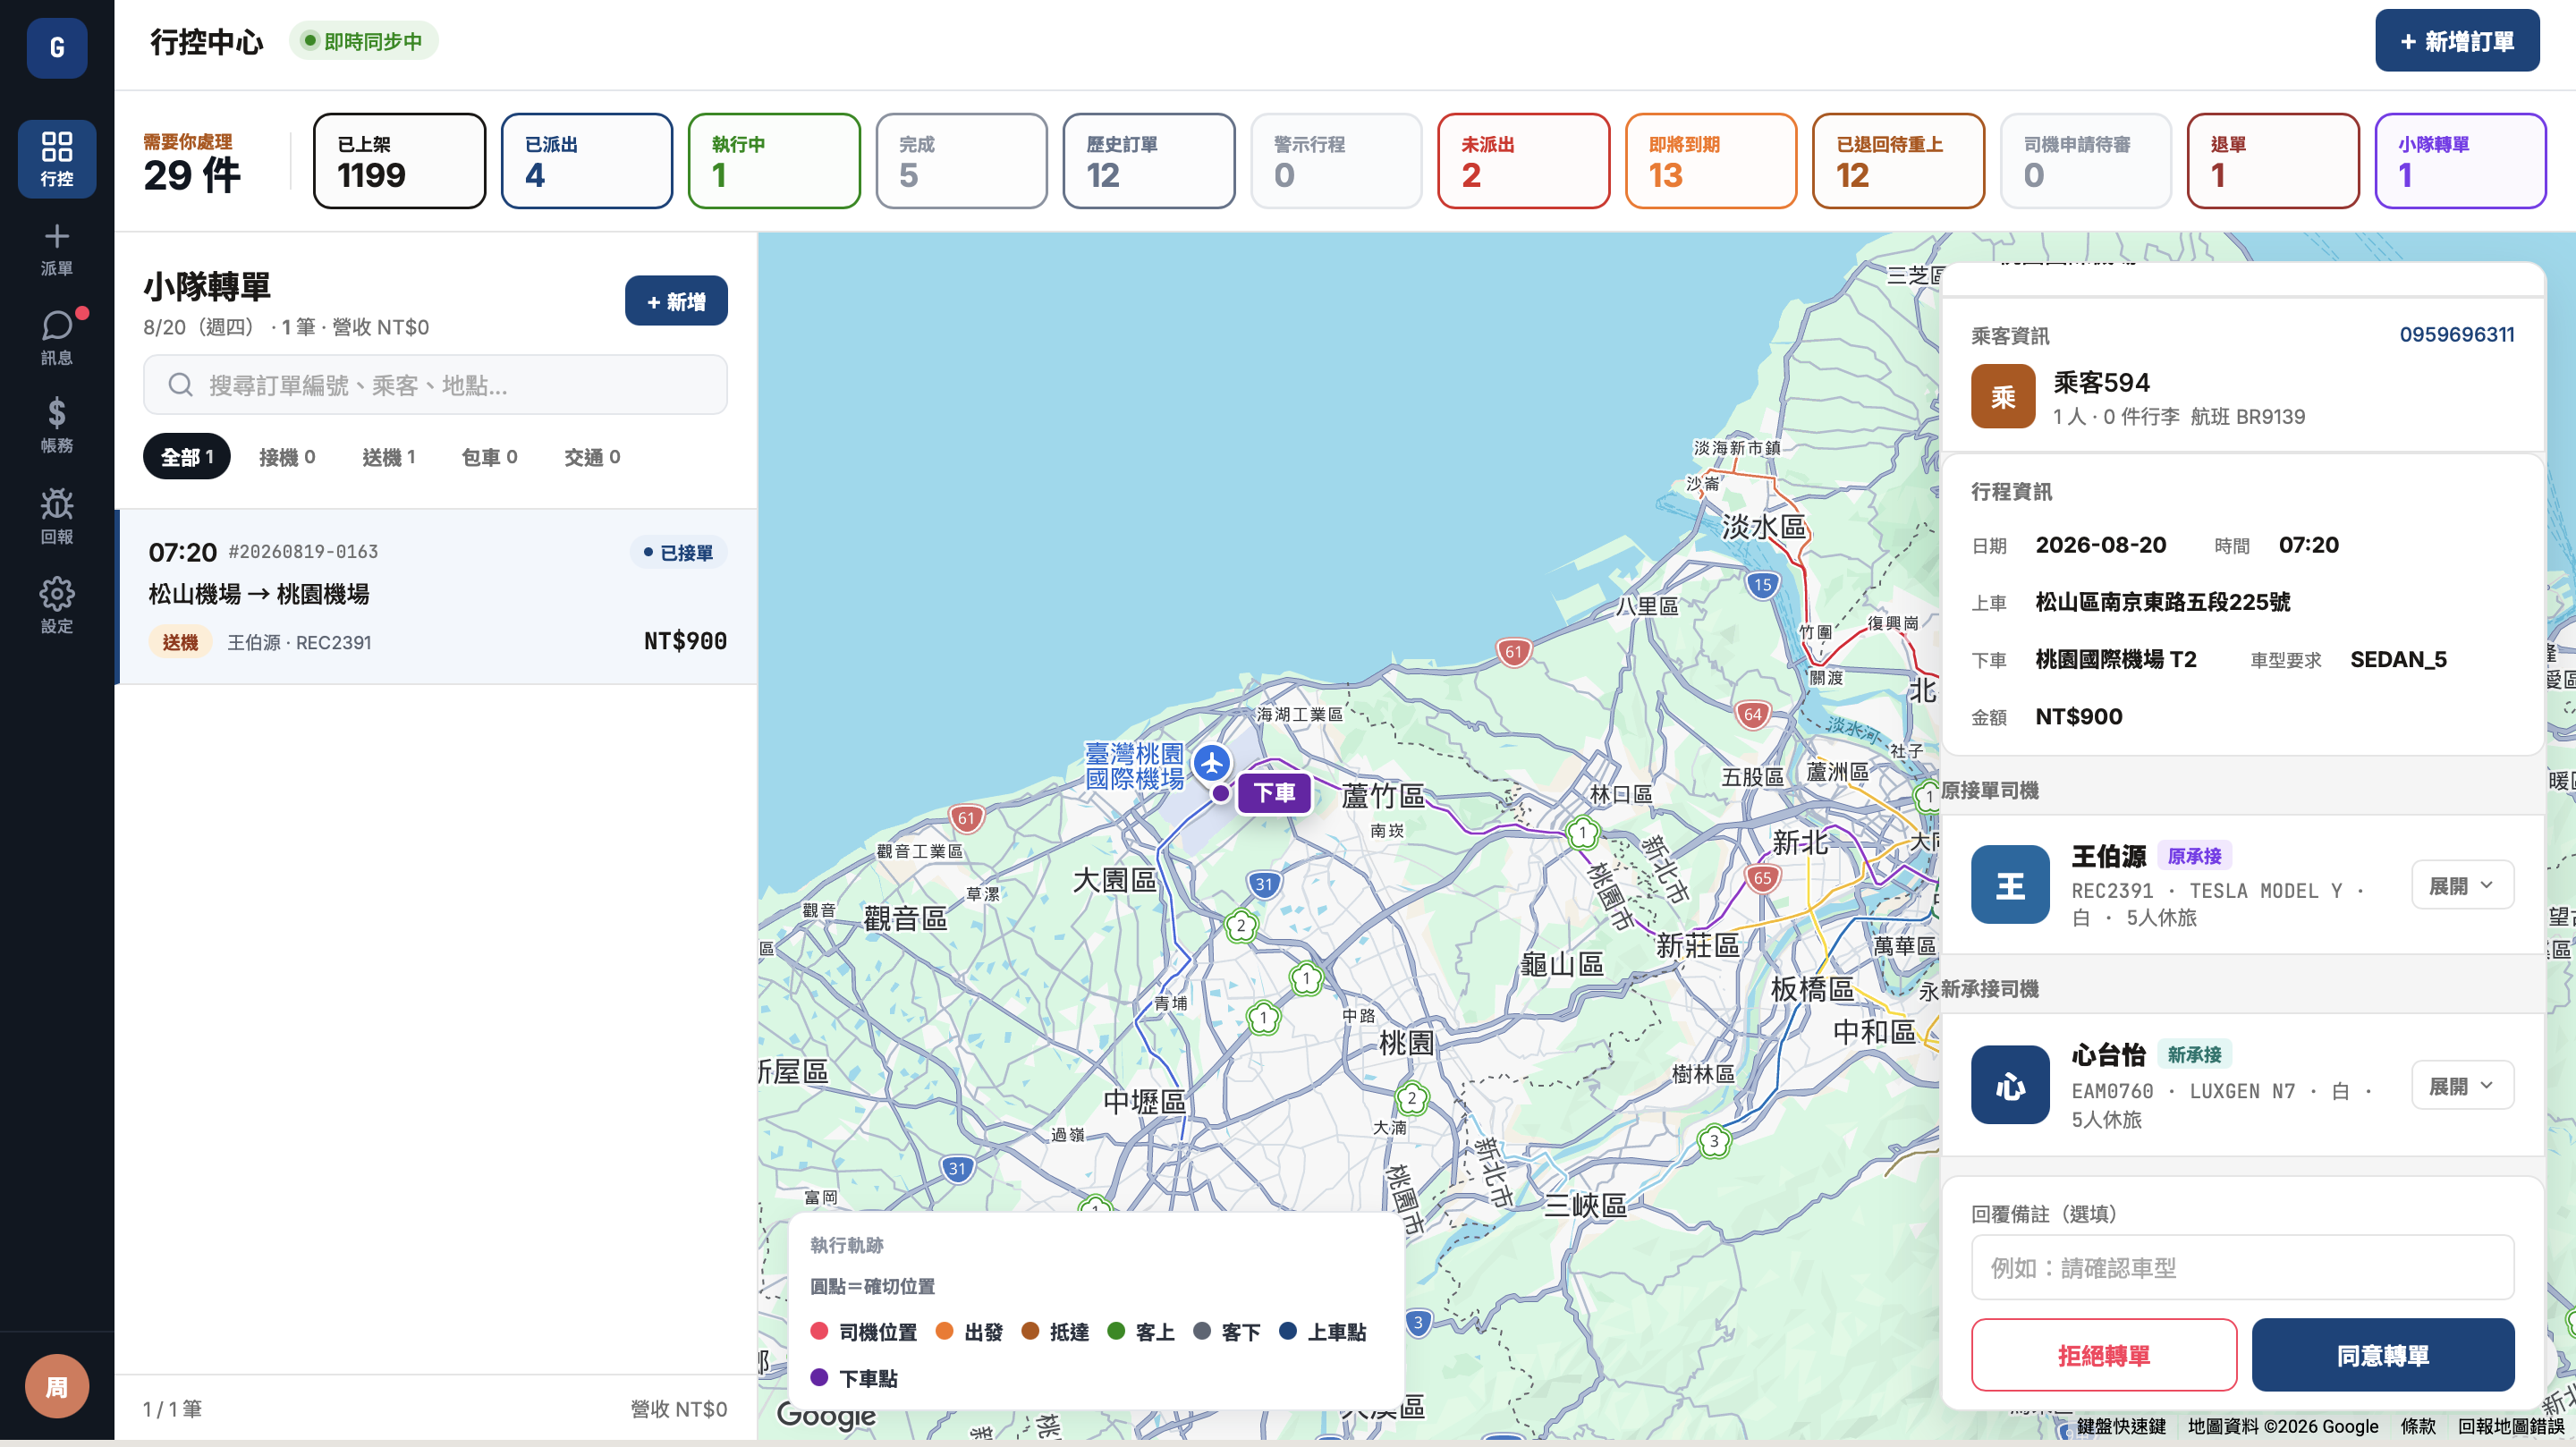Image resolution: width=2576 pixels, height=1447 pixels.
Task: Click the 同意轉單 button
Action: point(2383,1355)
